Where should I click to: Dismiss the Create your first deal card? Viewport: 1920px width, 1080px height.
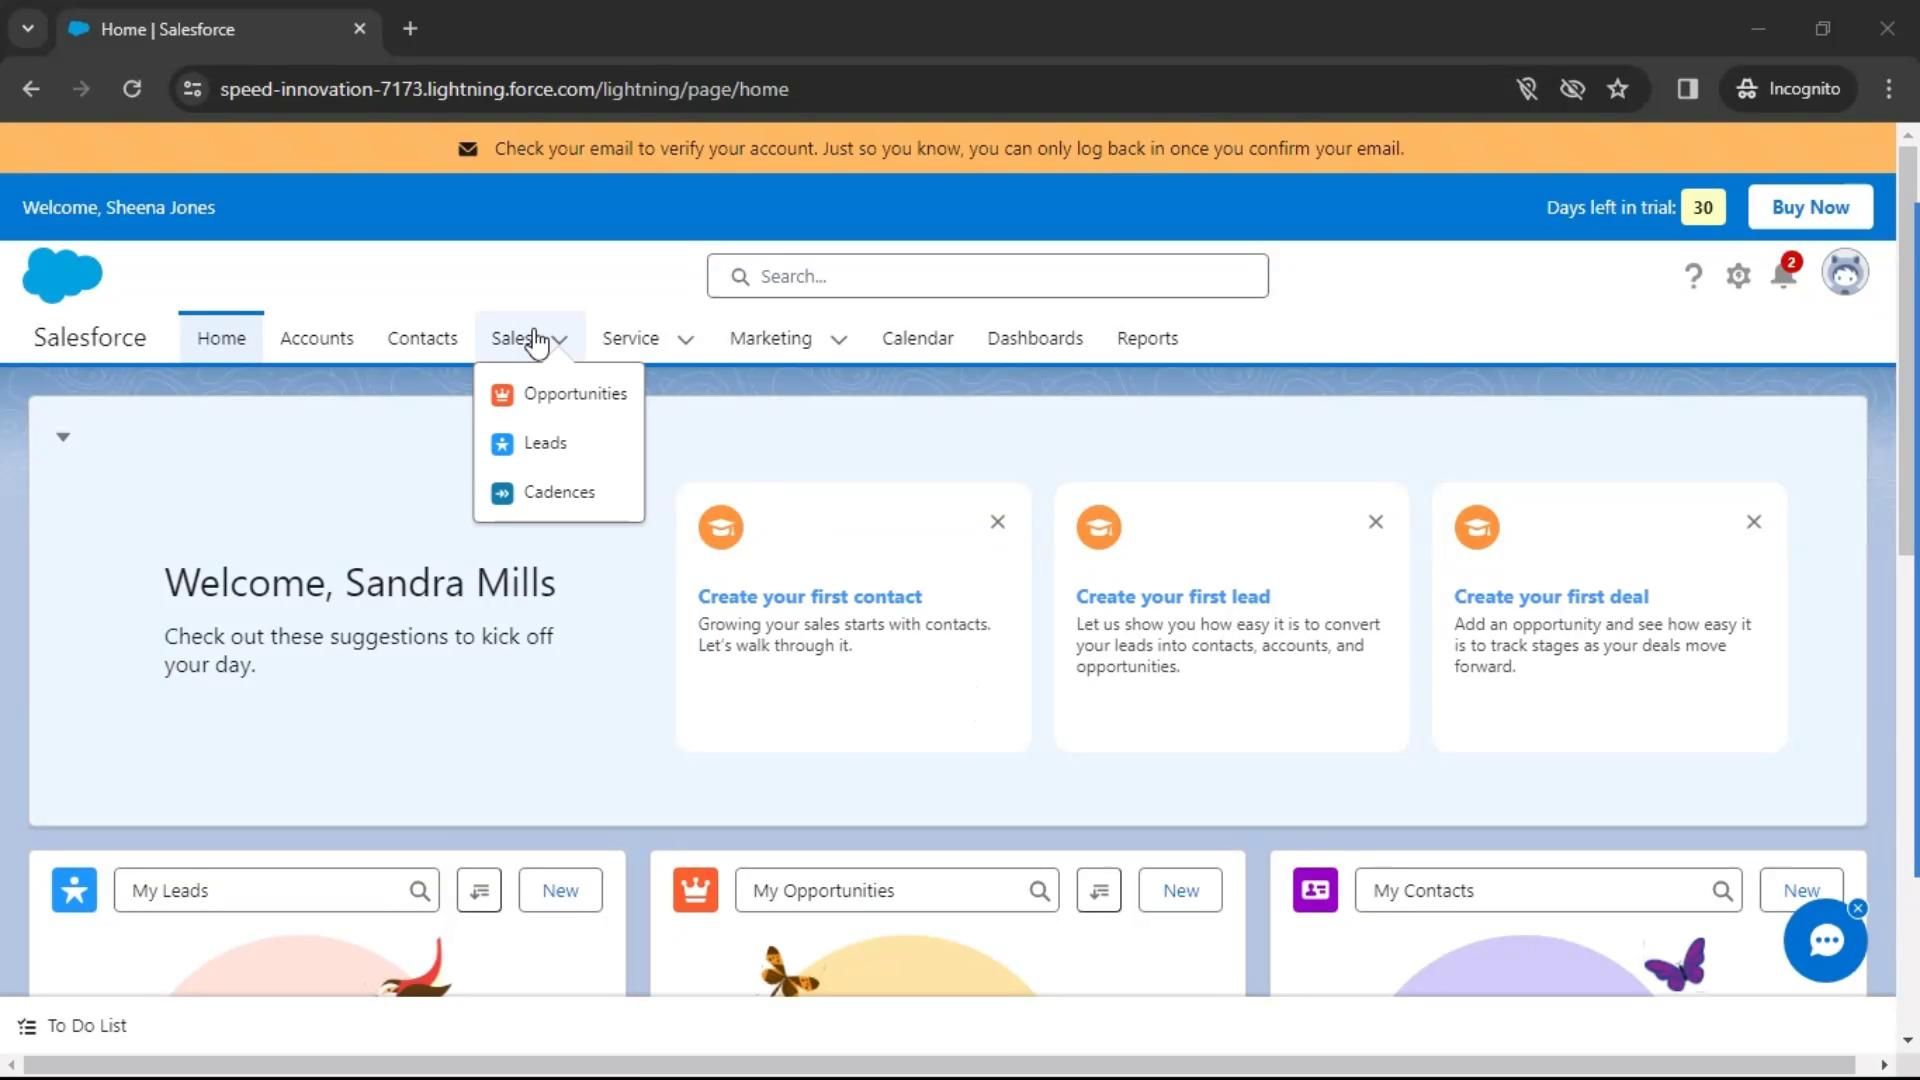point(1754,522)
